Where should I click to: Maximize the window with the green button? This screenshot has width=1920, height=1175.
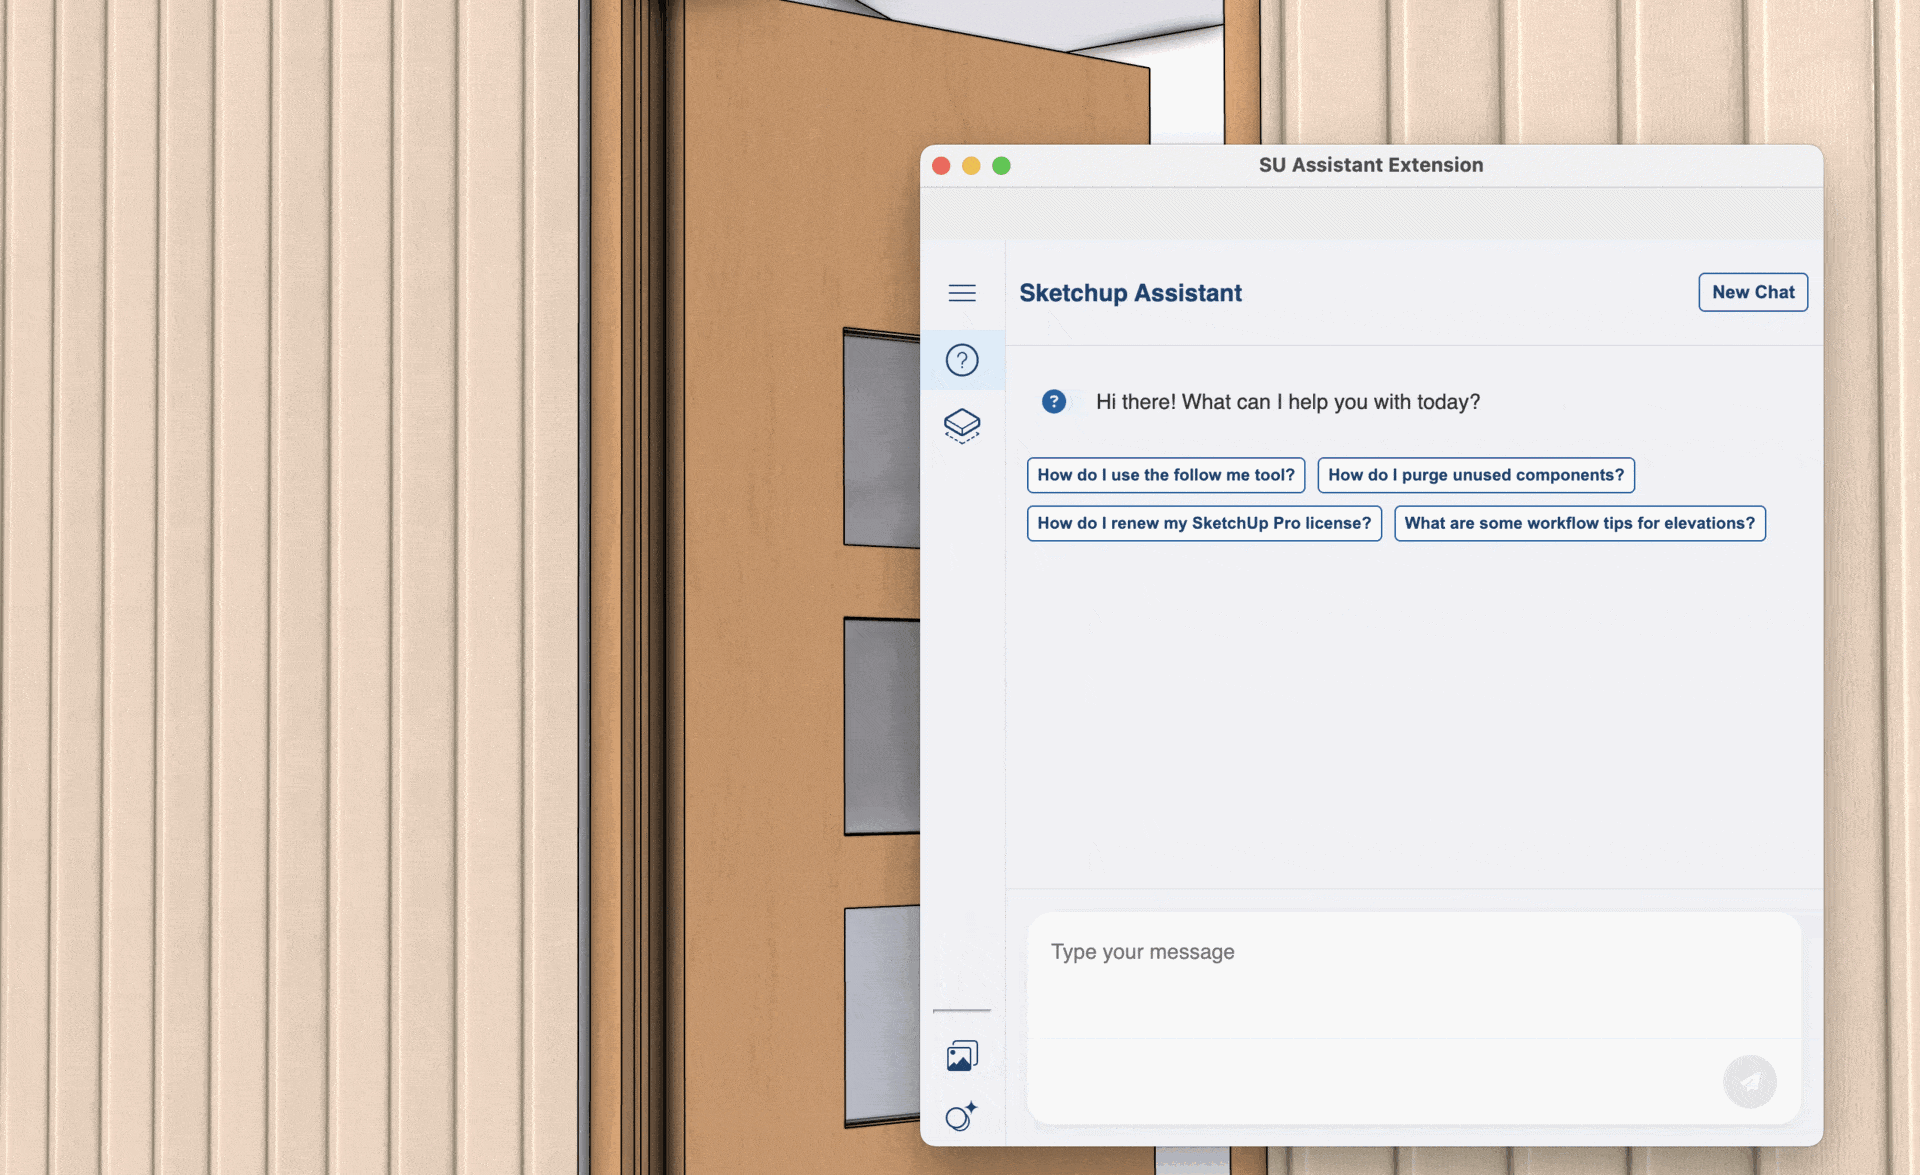pos(1001,166)
